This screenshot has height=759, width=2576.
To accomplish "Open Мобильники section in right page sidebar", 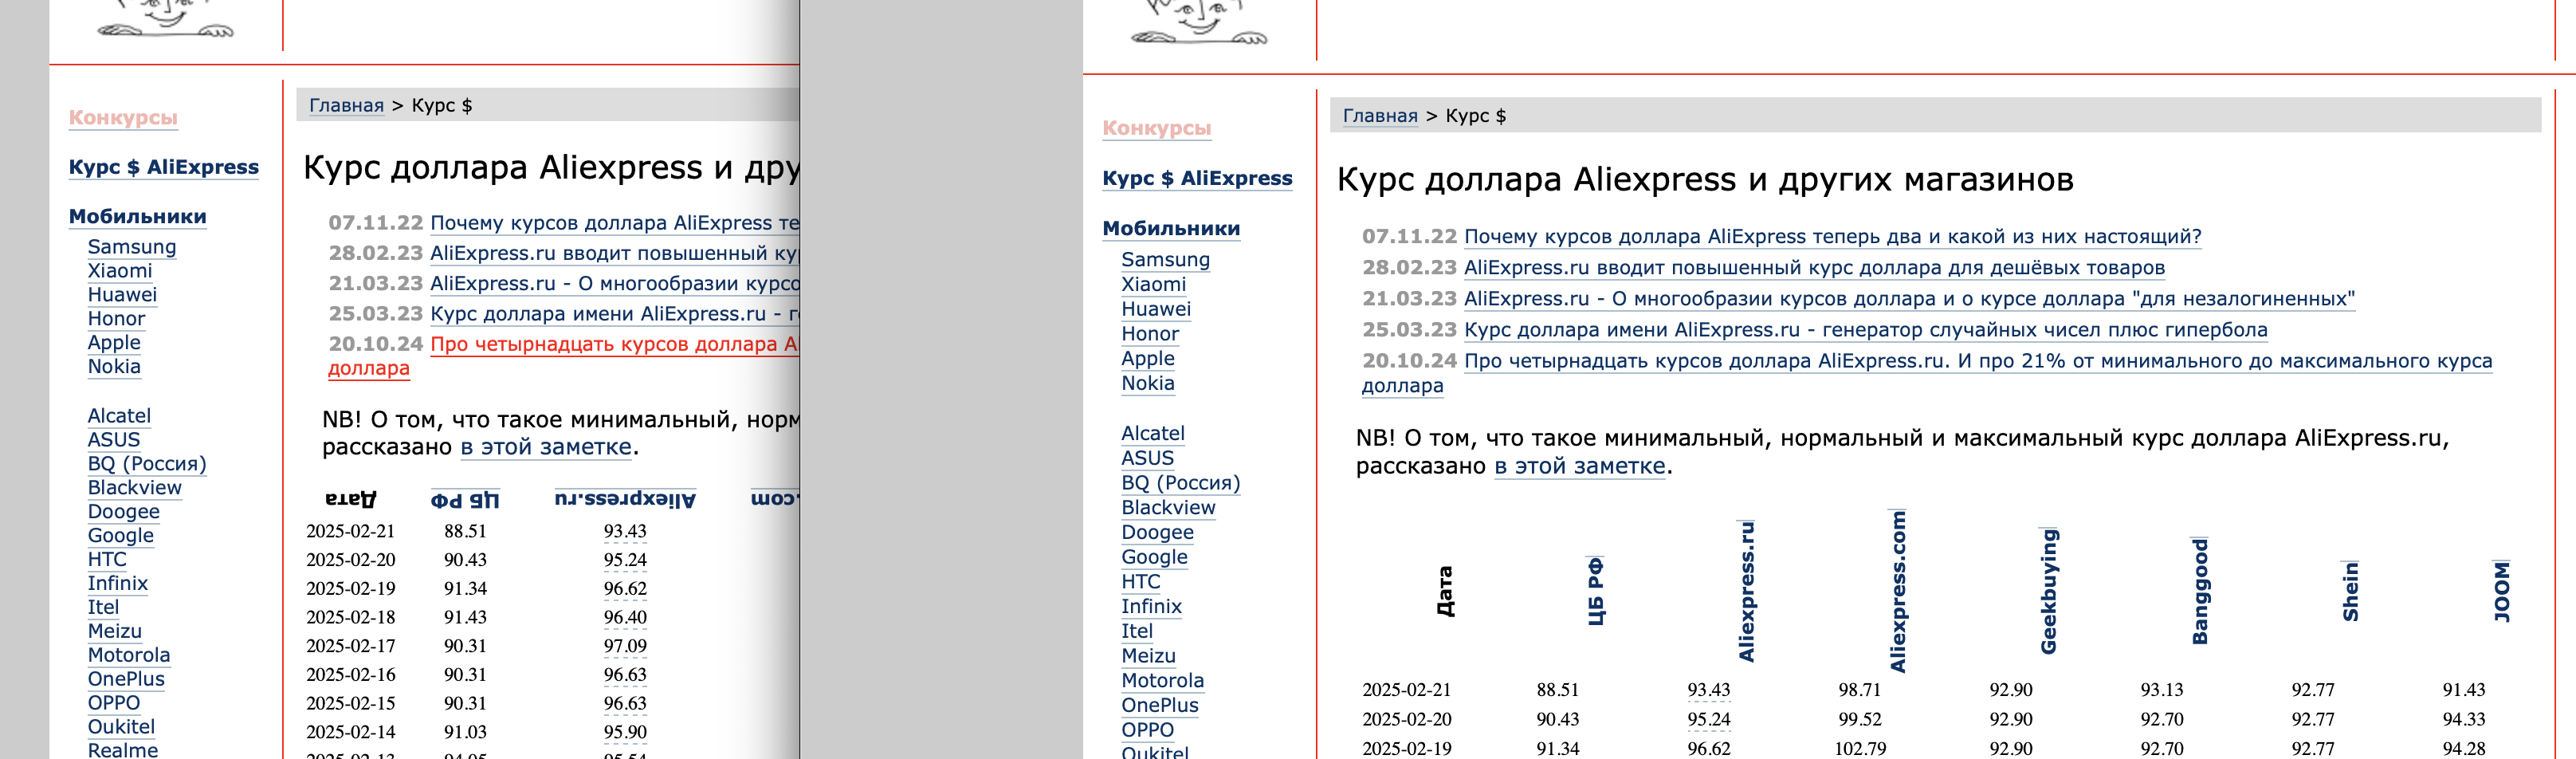I will [x=1171, y=228].
